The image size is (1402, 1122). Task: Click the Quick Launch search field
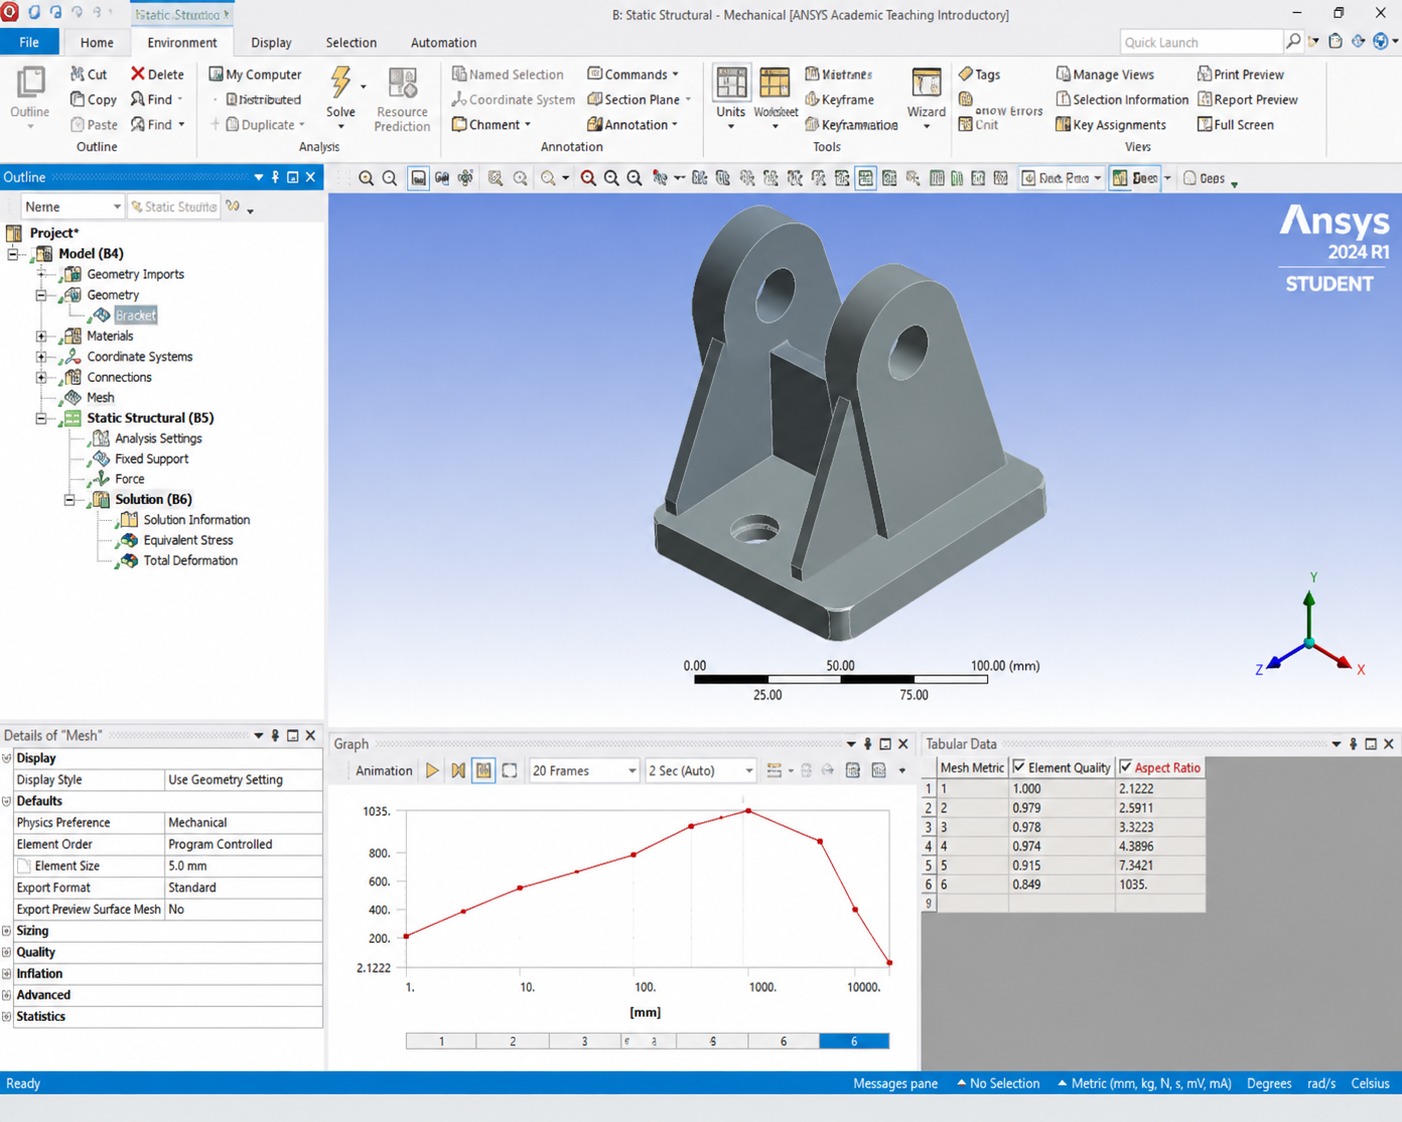click(x=1201, y=42)
